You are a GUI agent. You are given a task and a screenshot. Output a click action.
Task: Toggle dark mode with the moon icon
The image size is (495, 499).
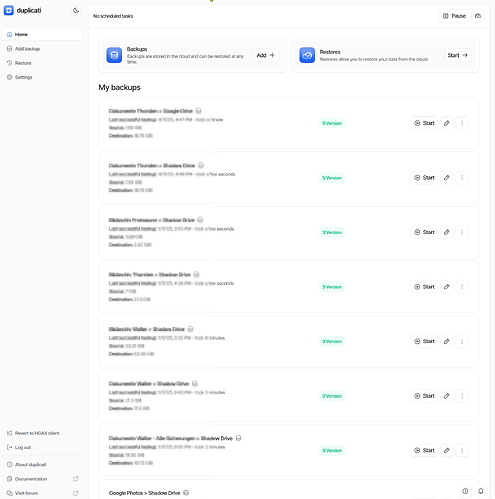[76, 11]
